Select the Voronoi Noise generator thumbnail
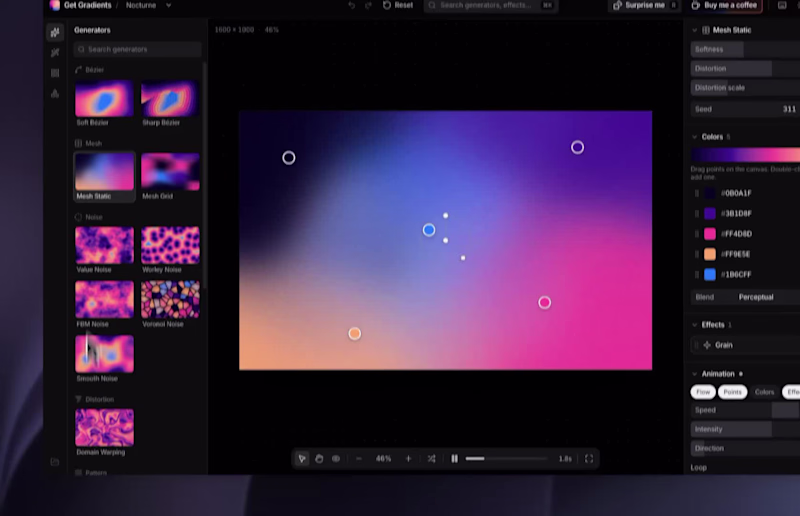The height and width of the screenshot is (516, 800). click(170, 300)
